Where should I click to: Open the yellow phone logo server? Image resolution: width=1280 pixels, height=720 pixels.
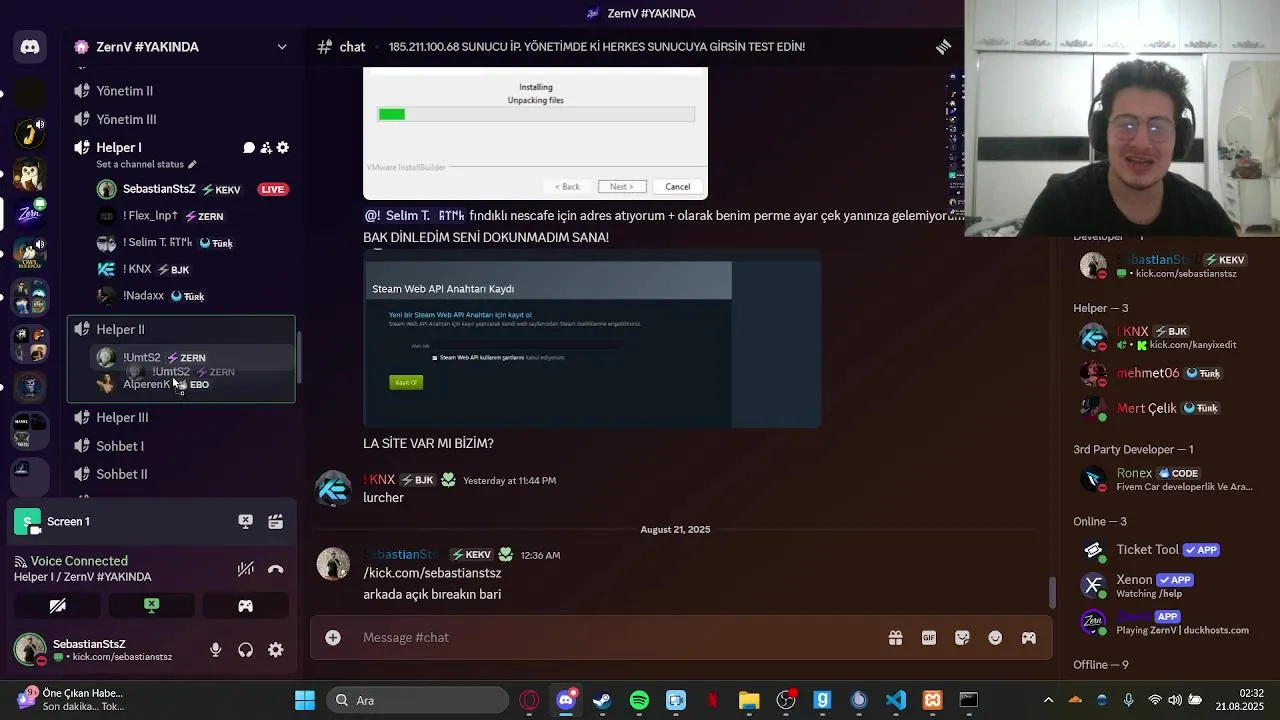(30, 132)
